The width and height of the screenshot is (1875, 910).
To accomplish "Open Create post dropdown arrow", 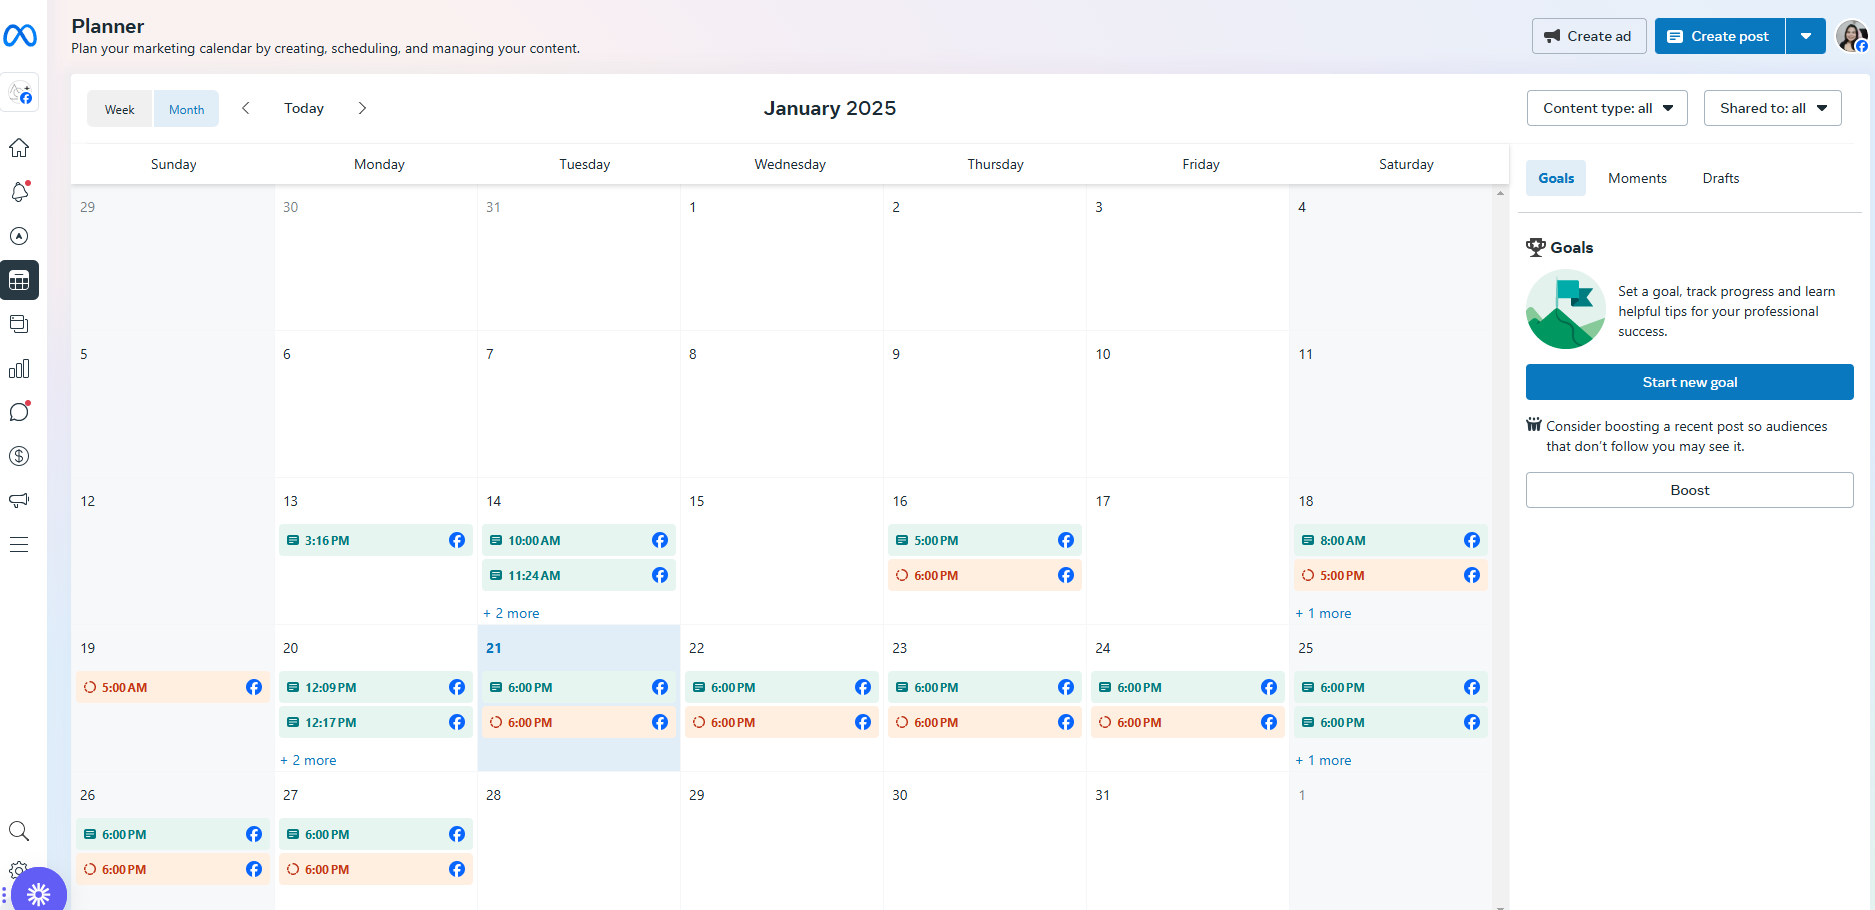I will pos(1806,36).
